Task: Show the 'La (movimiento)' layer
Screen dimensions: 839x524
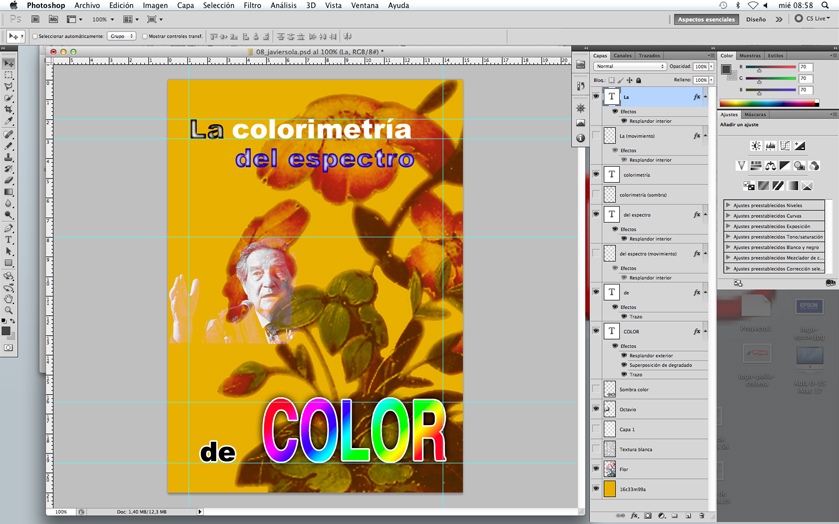Action: [596, 135]
